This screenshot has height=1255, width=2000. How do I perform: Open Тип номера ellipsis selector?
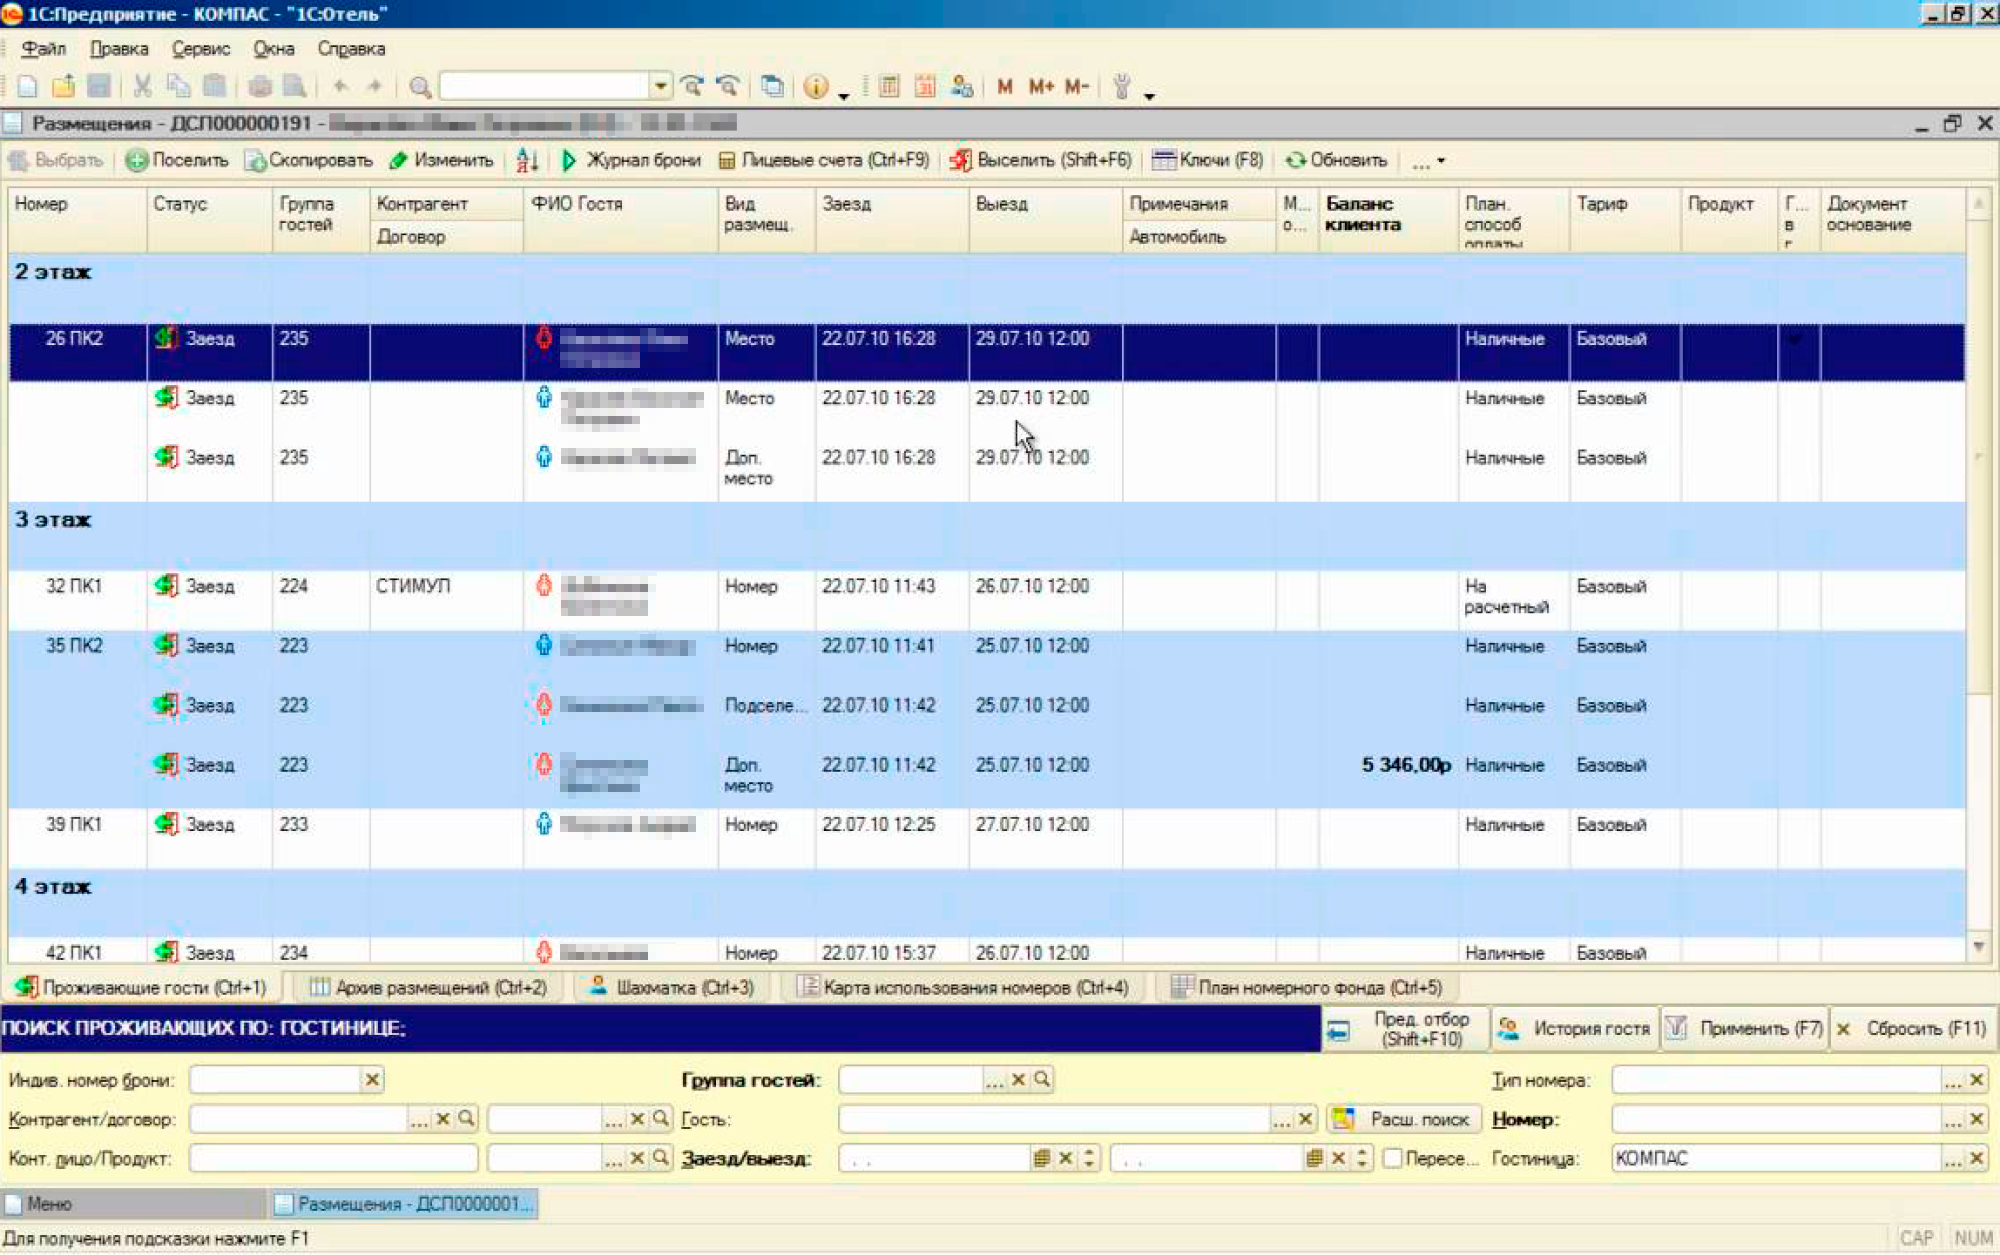click(1952, 1081)
